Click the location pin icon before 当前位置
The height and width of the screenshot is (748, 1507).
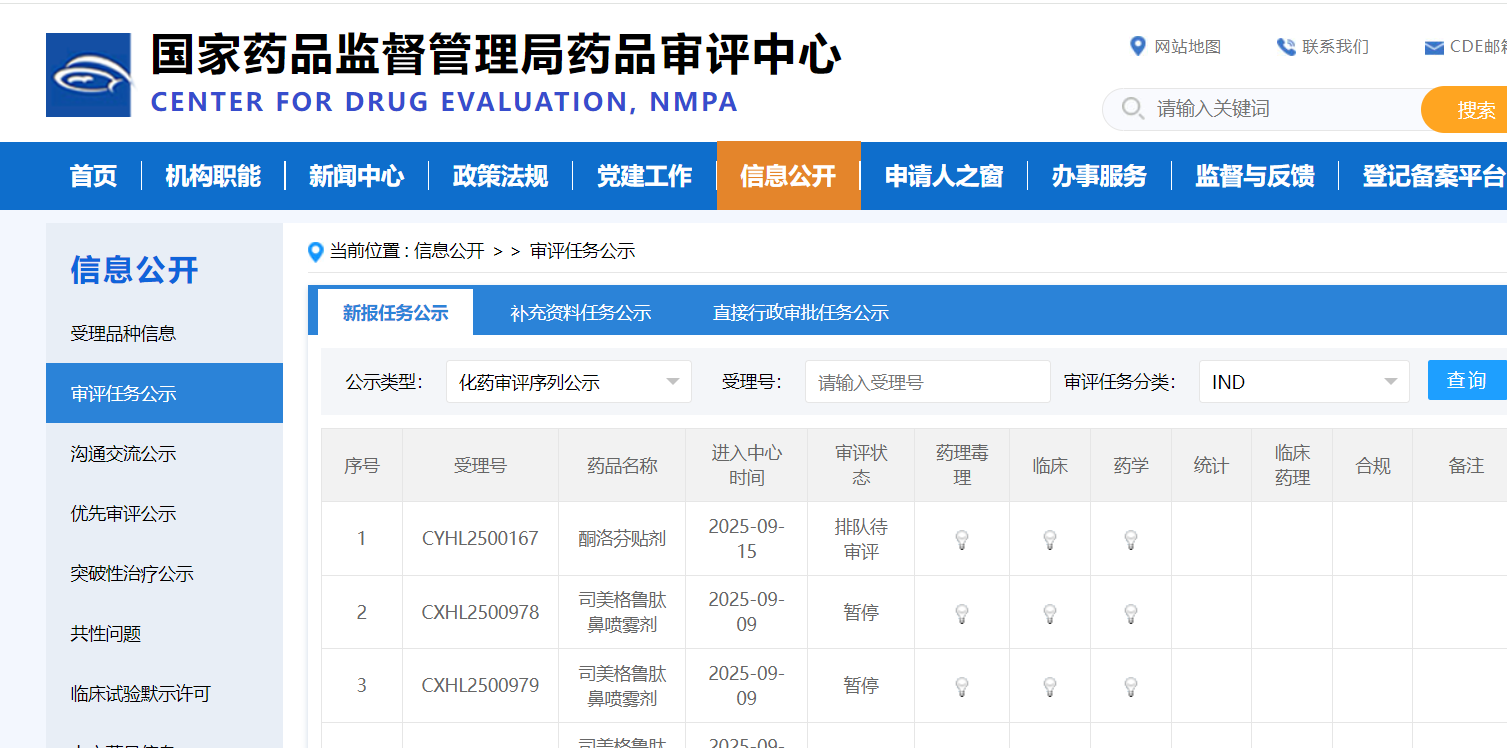tap(316, 252)
